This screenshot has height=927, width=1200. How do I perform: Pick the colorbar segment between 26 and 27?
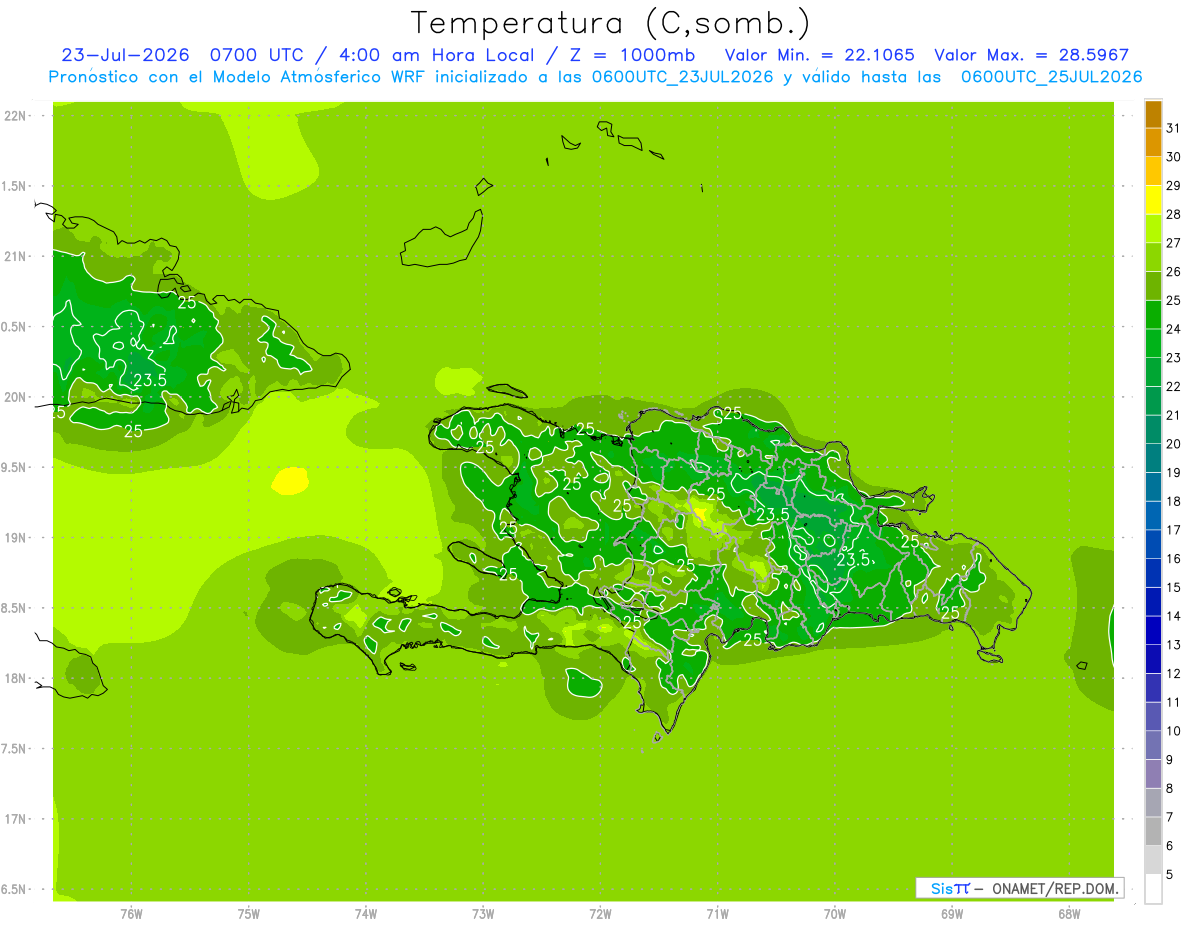point(1153,257)
